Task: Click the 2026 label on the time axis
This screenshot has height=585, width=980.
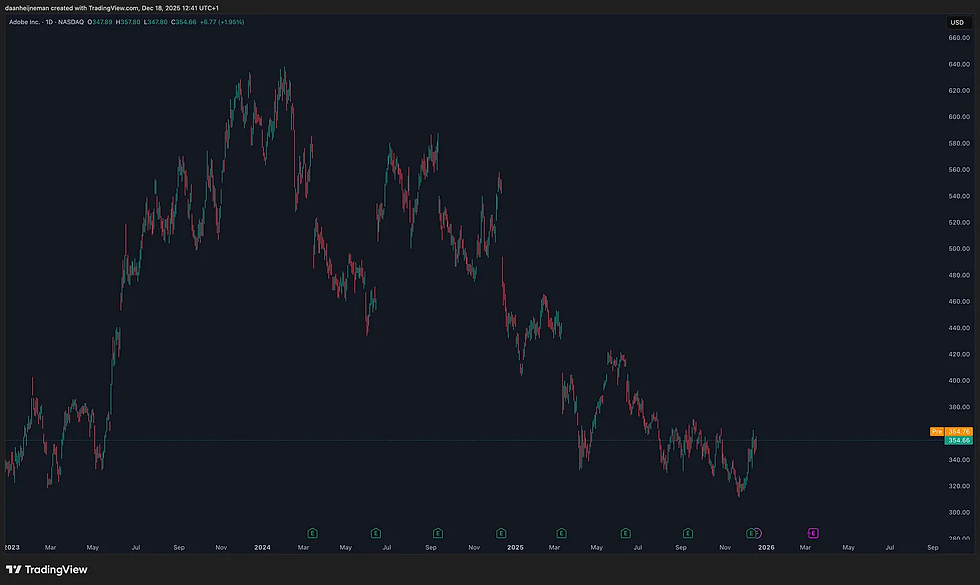Action: pos(766,548)
